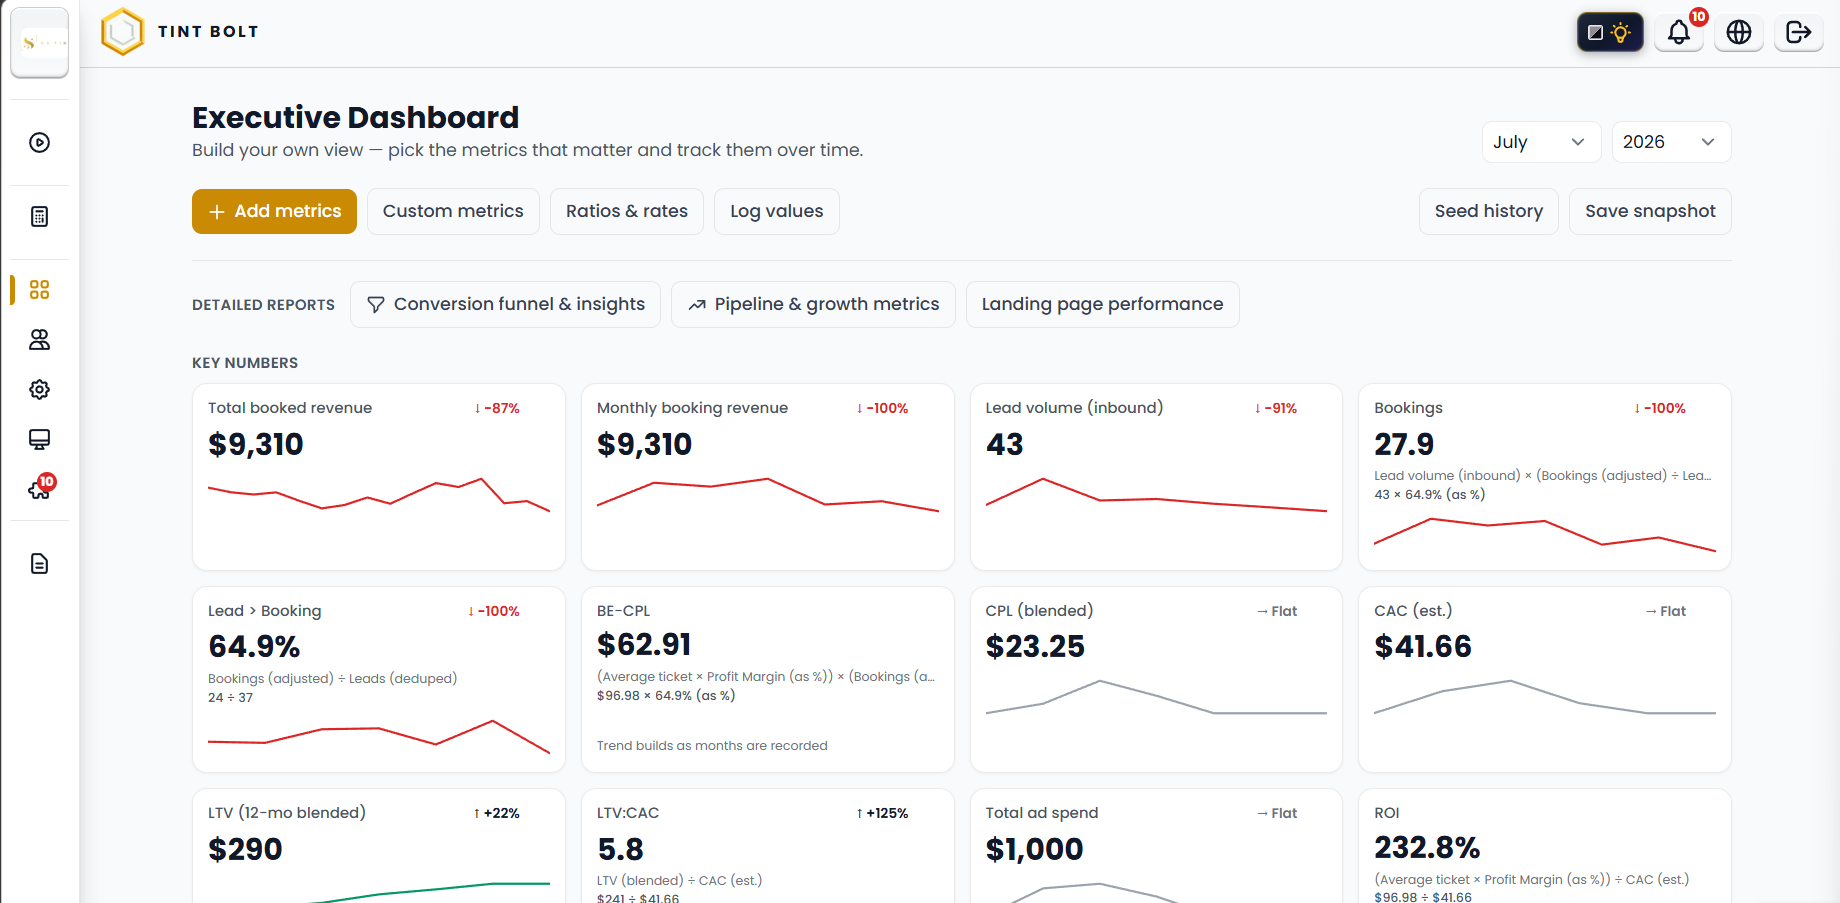Screen dimensions: 1840x903
Task: Open the monitor sidebar icon
Action: click(39, 439)
